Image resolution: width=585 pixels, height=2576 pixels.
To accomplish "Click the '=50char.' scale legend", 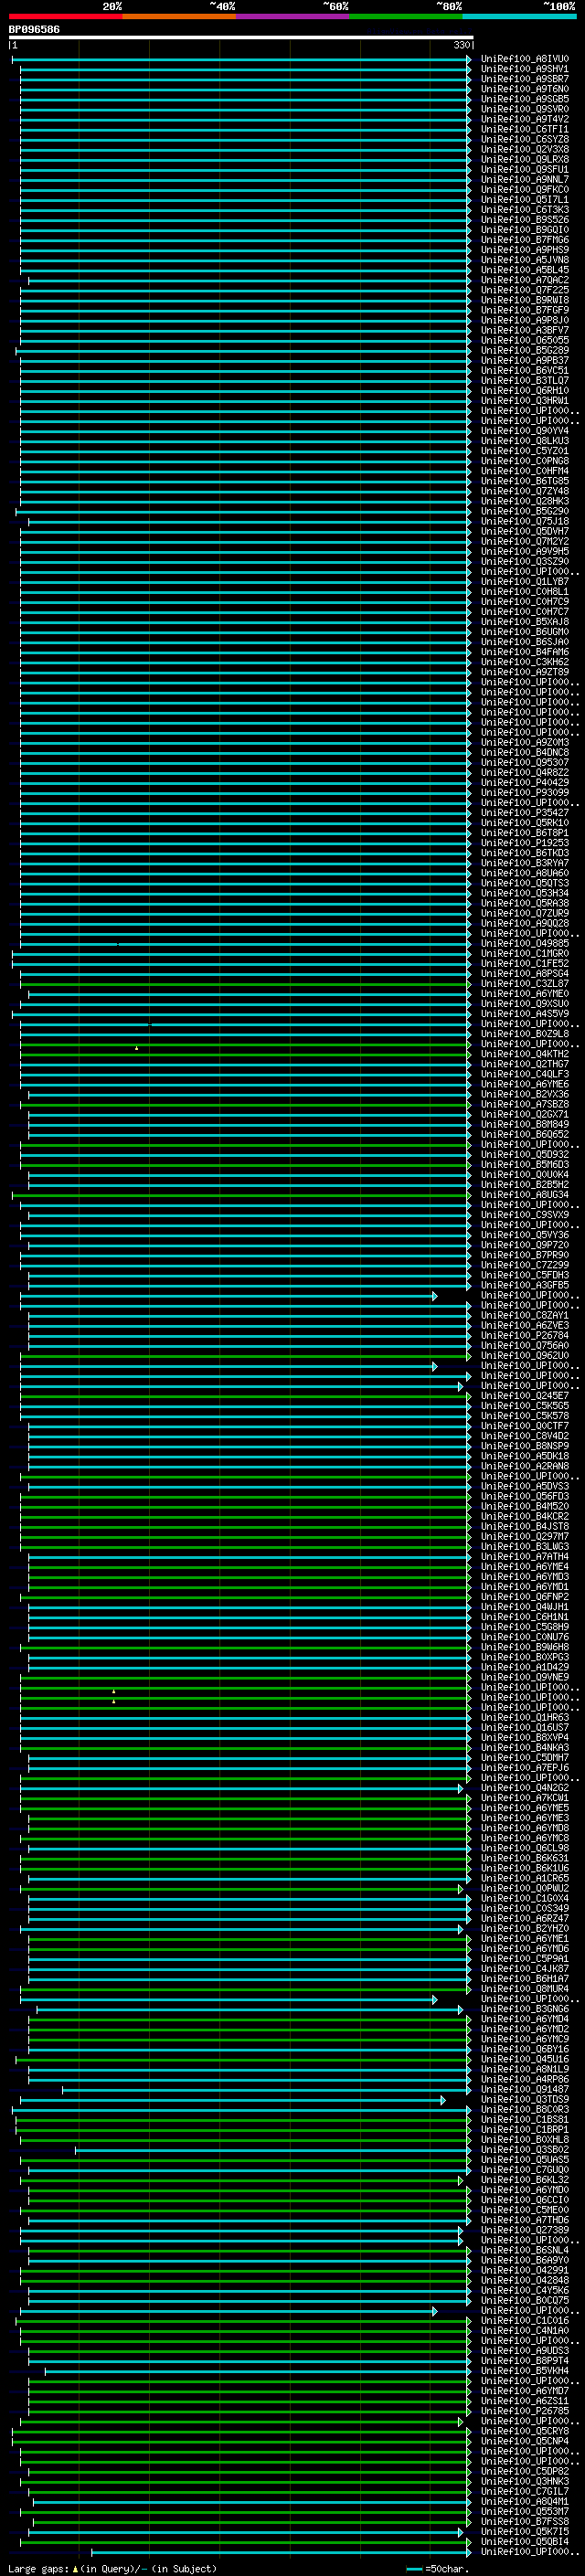I will [438, 2568].
